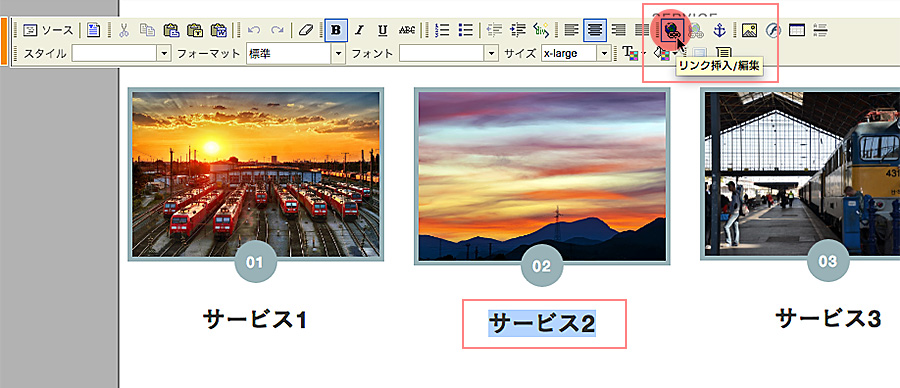Click the サービス3 heading text
The image size is (900, 388).
(x=828, y=318)
